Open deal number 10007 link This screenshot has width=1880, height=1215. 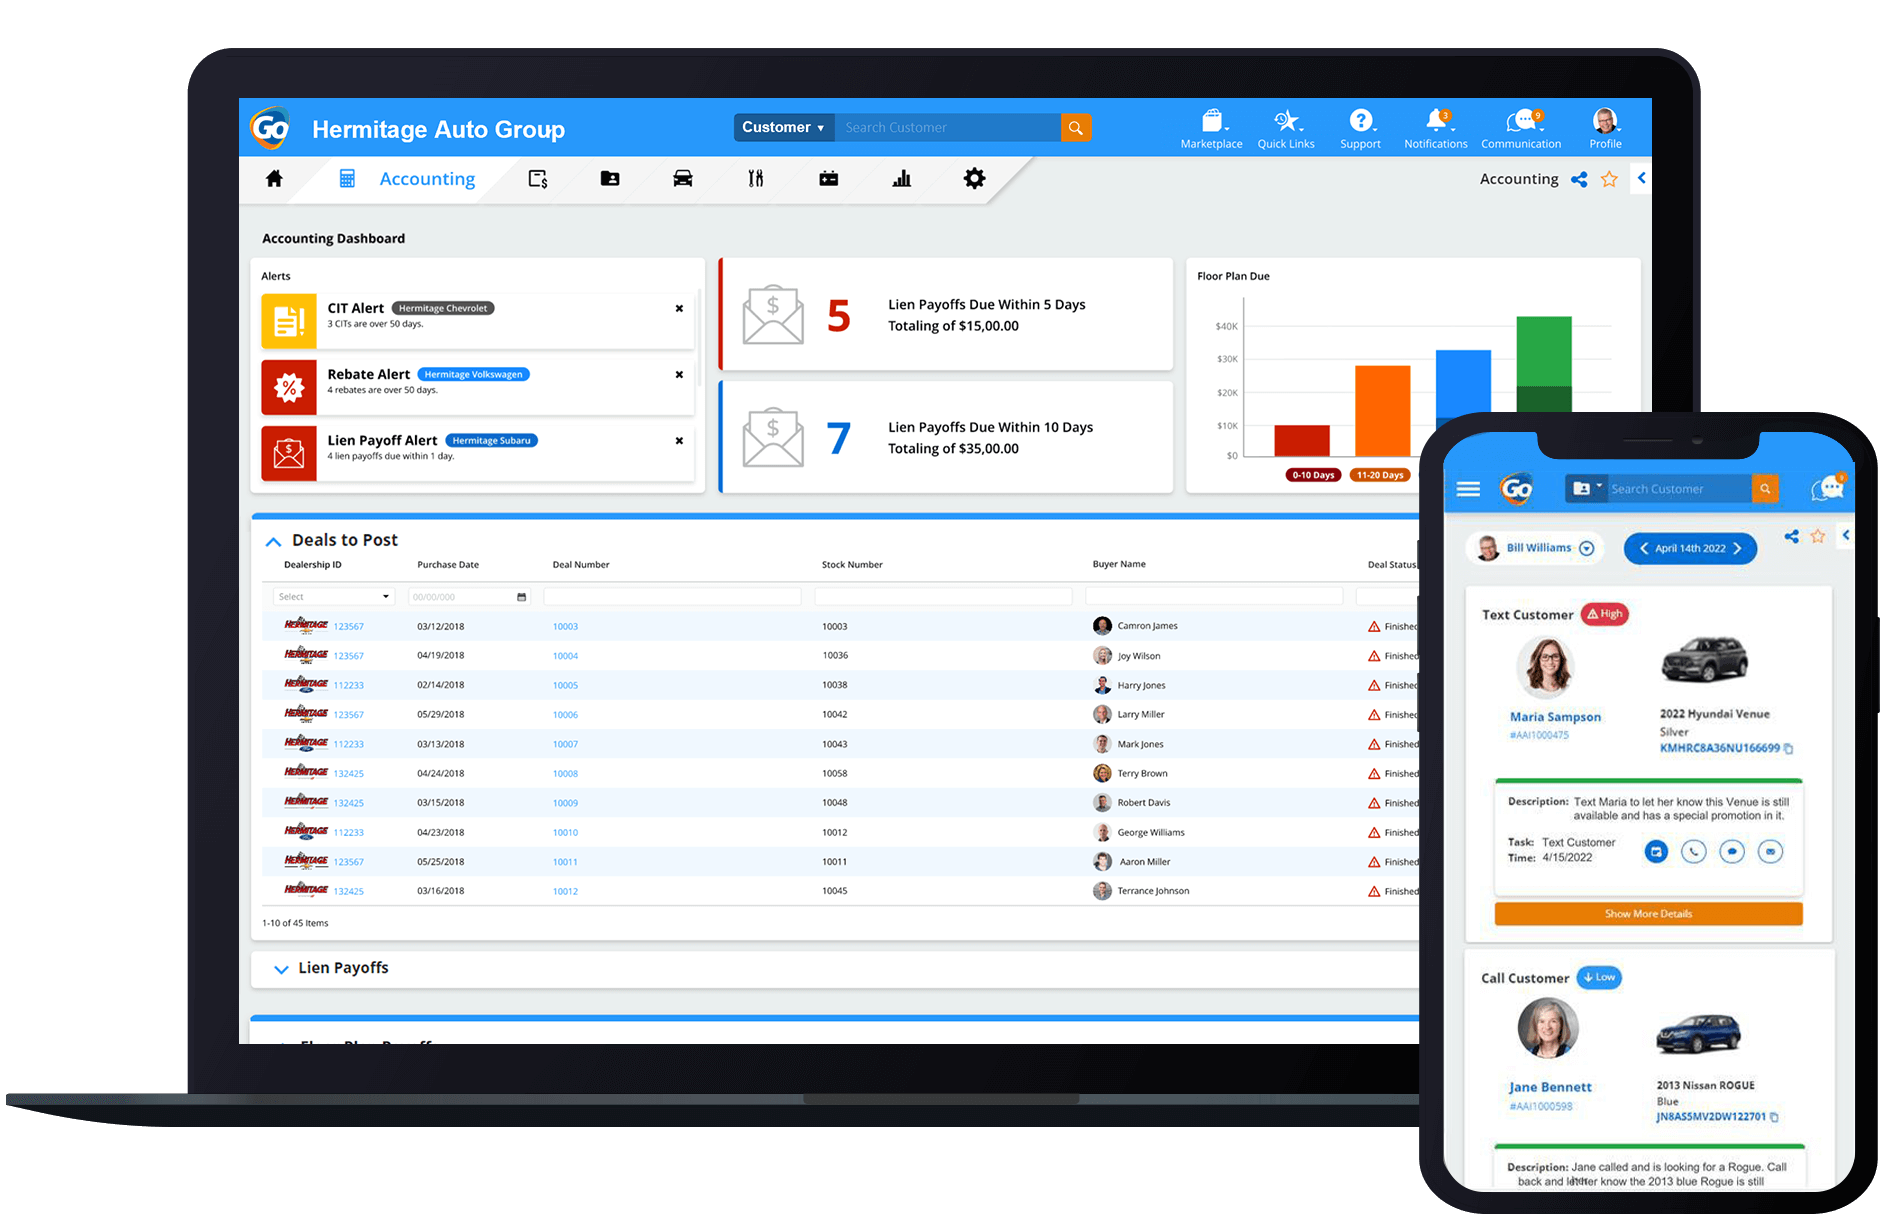(565, 745)
